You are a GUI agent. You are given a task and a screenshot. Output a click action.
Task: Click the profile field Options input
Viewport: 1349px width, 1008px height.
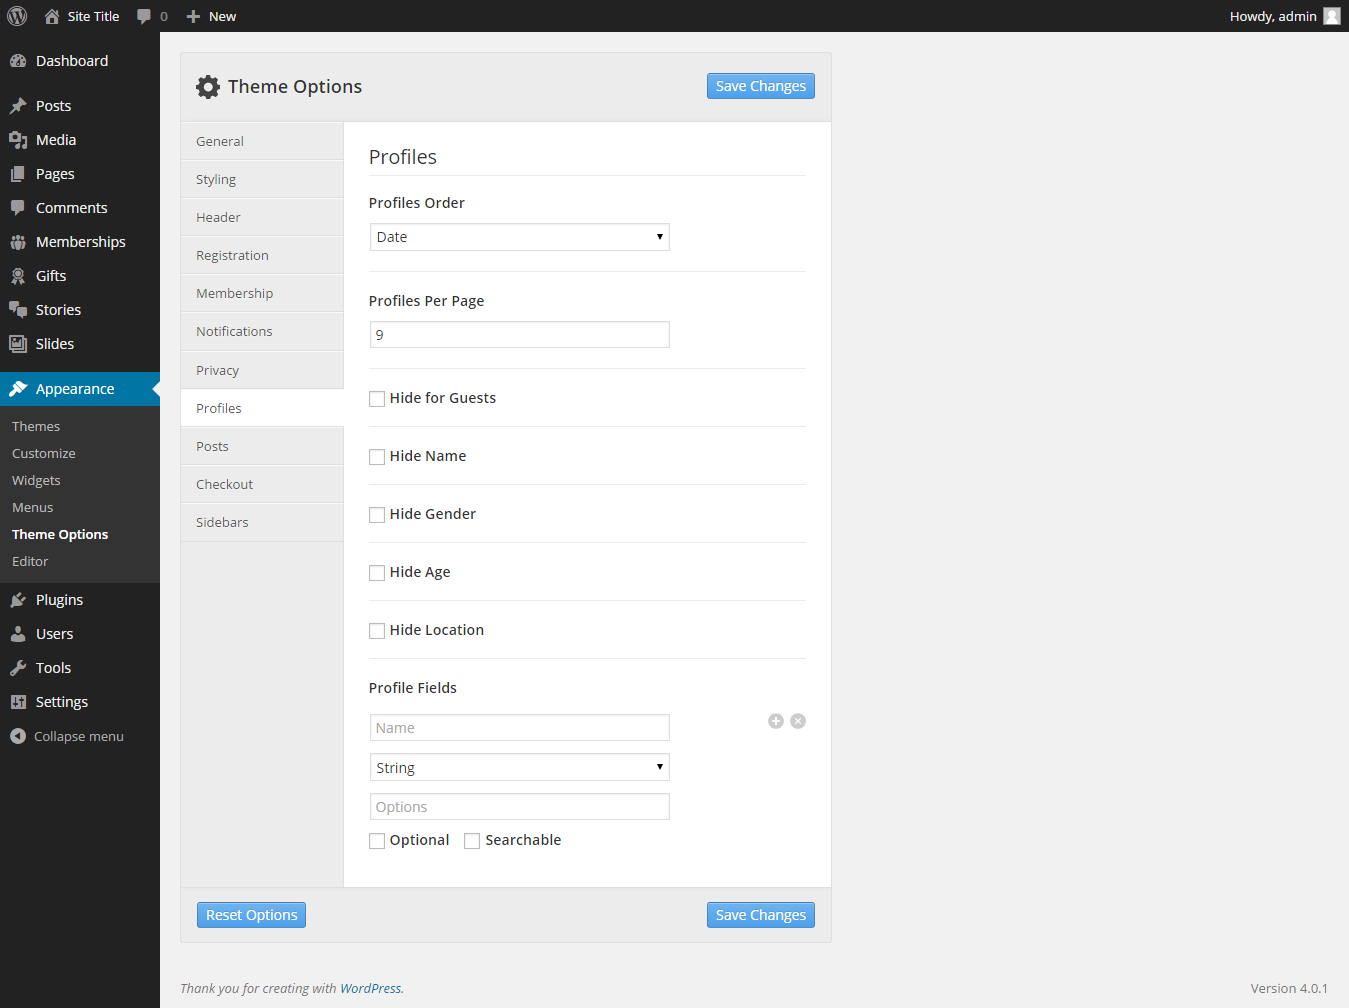[x=519, y=807]
